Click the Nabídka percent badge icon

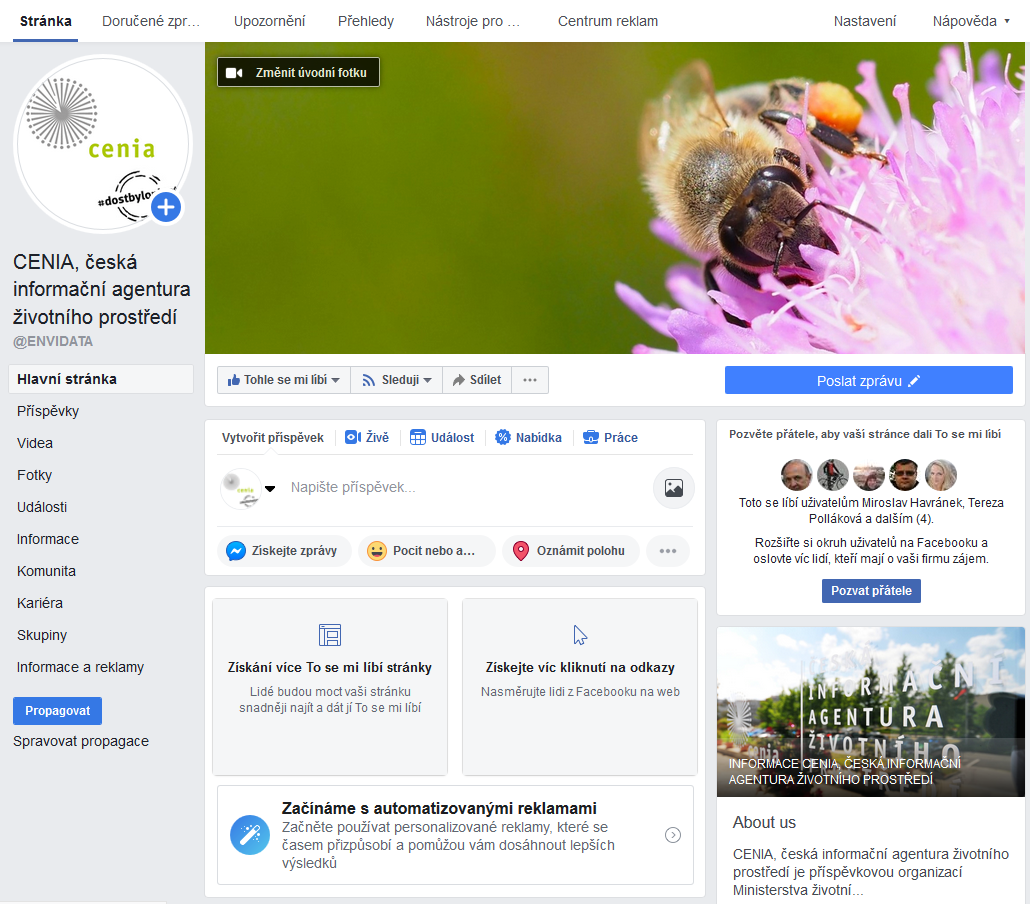pyautogui.click(x=503, y=438)
